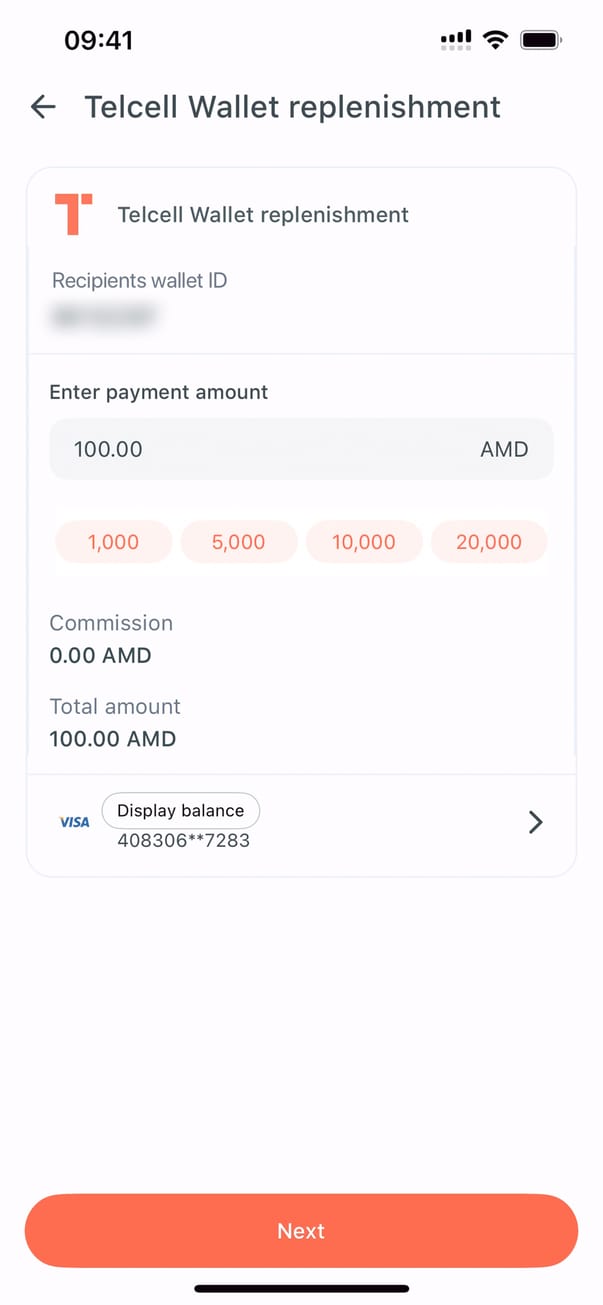Click the orange Telcell logo icon

tap(73, 214)
